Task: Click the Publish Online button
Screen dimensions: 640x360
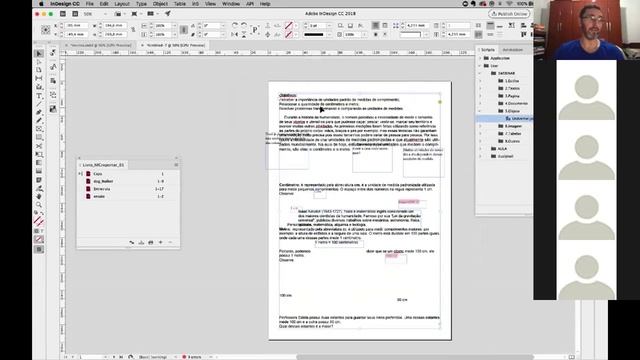Action: 509,13
